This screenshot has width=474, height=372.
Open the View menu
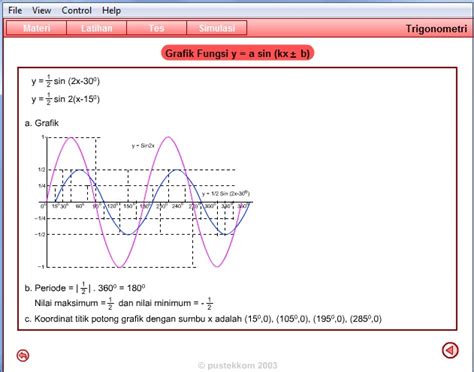pyautogui.click(x=42, y=10)
